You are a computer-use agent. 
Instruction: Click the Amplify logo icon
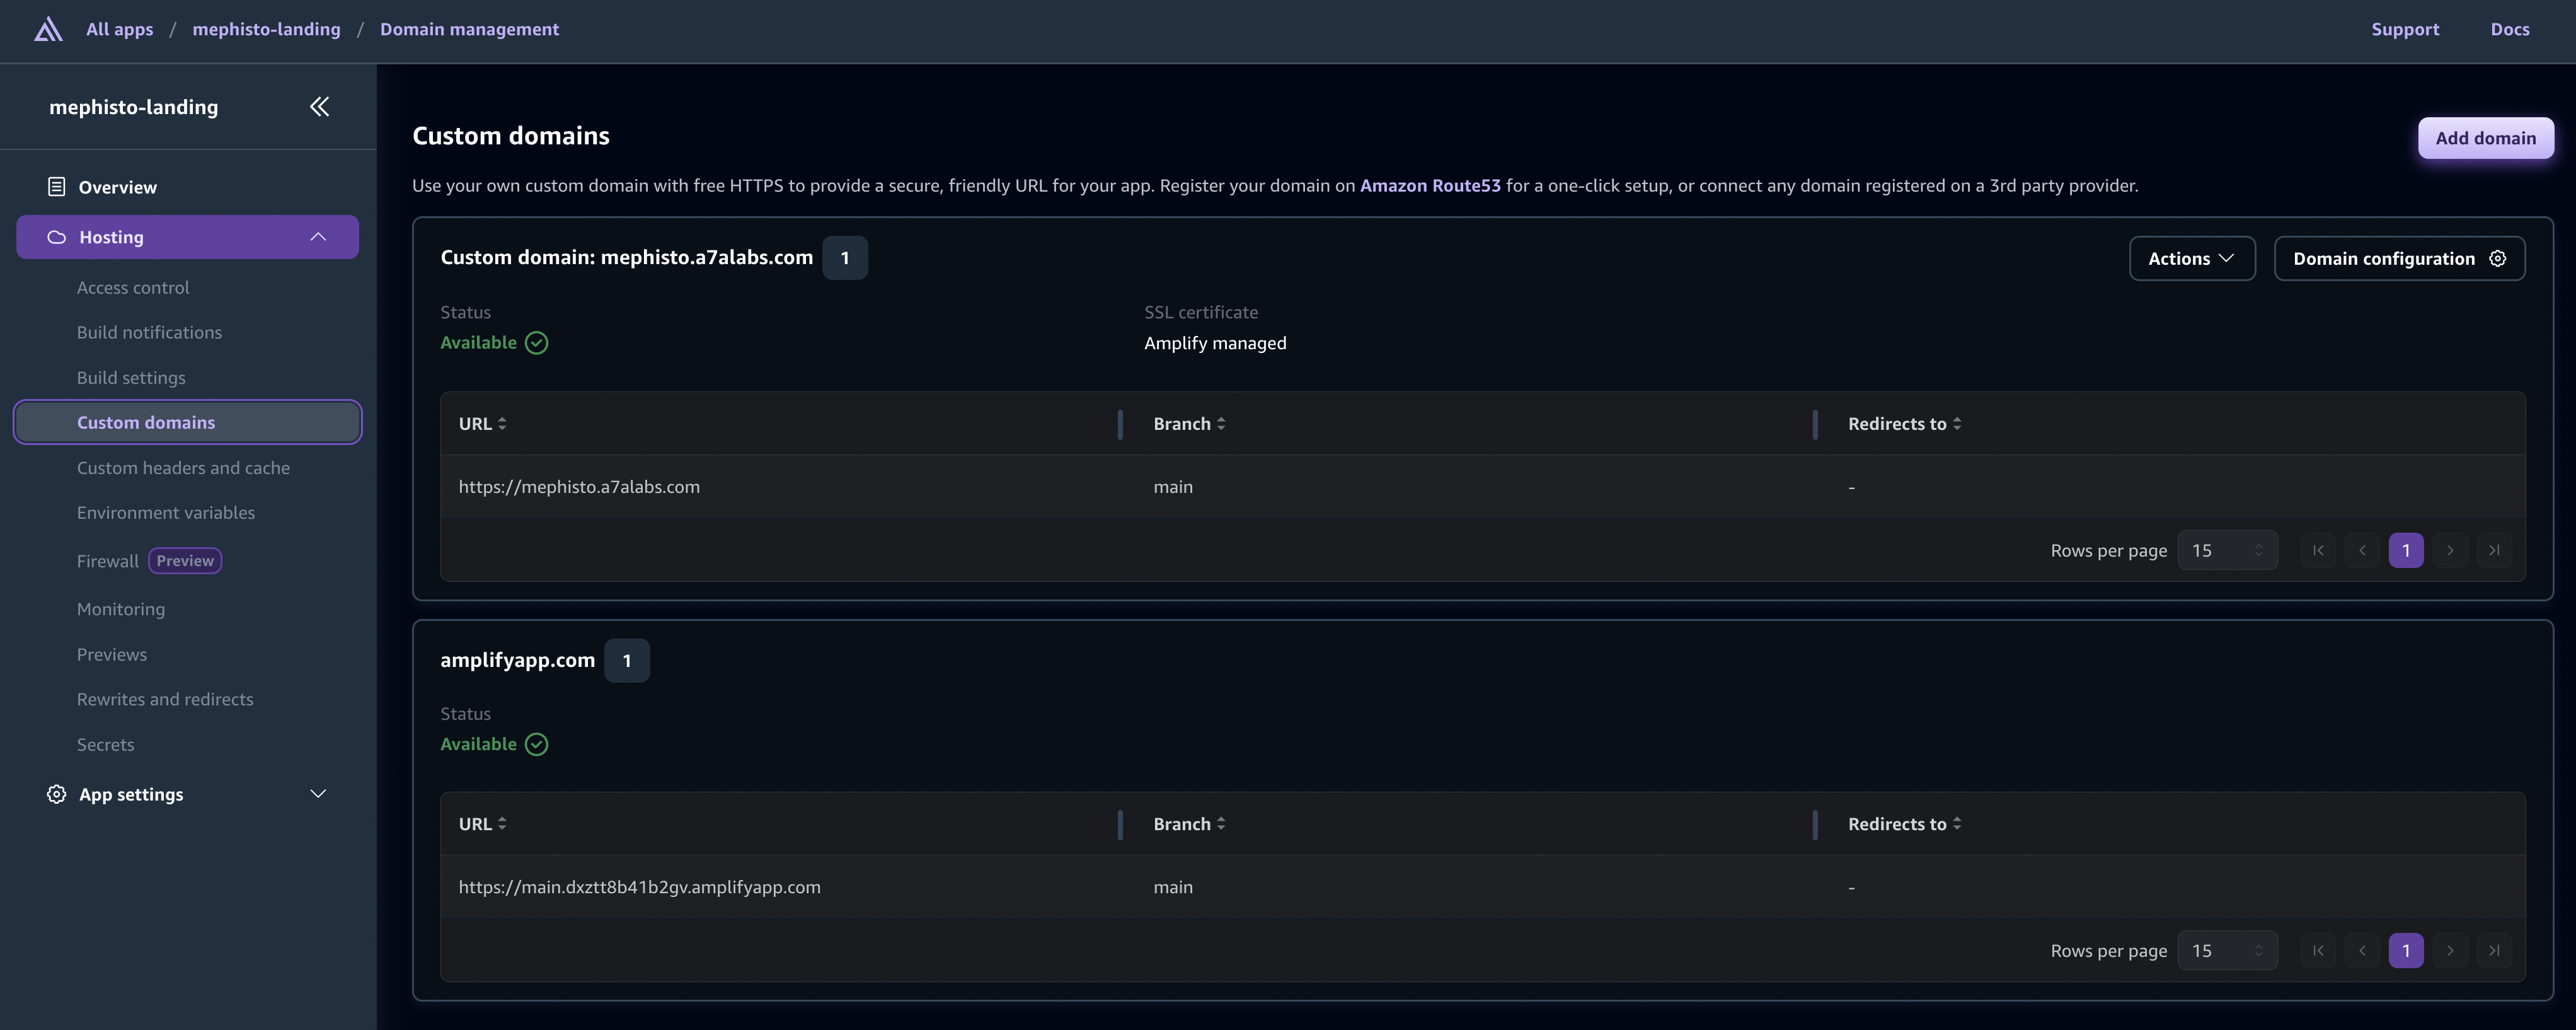(48, 29)
